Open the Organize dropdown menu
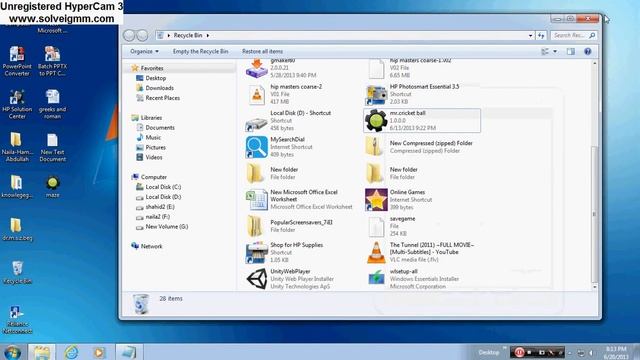The height and width of the screenshot is (360, 640). tap(144, 51)
